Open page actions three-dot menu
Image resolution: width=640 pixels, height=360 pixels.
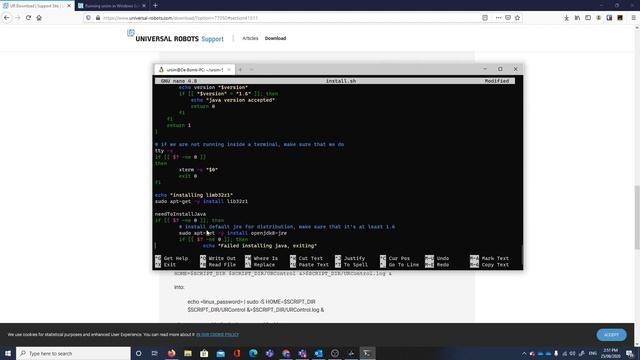pyautogui.click(x=498, y=18)
